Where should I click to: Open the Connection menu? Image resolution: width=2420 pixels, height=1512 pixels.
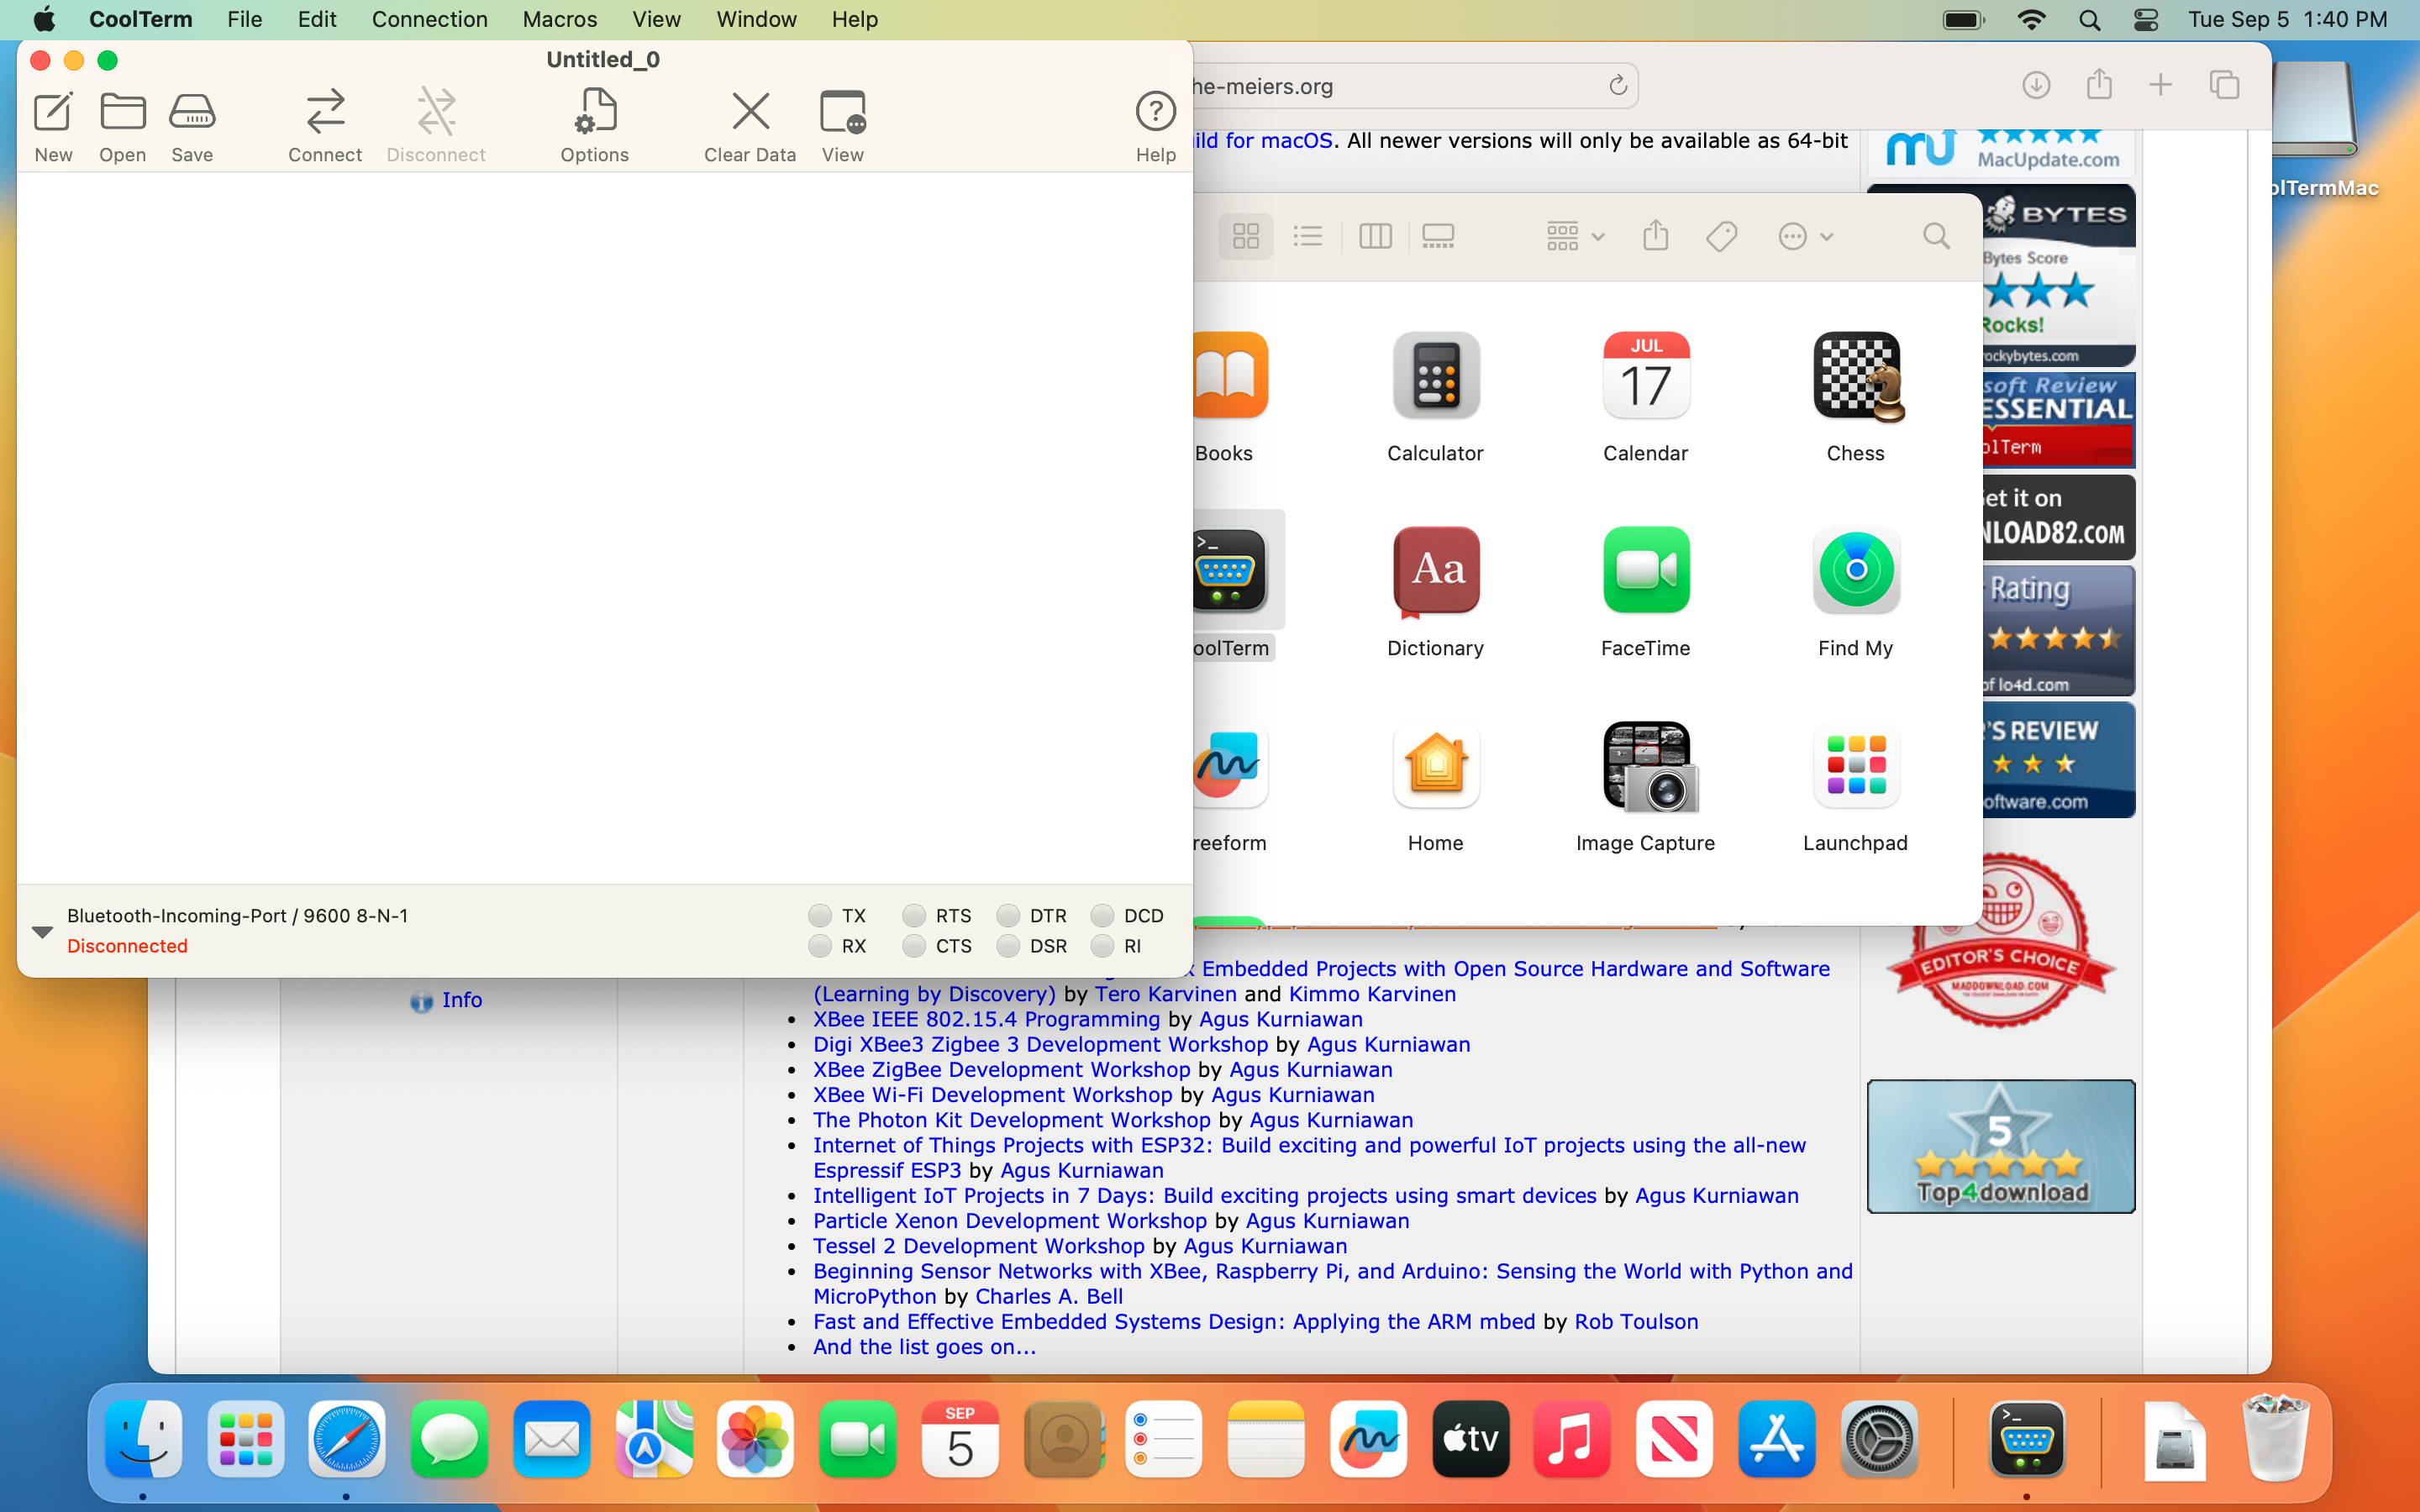pyautogui.click(x=429, y=19)
